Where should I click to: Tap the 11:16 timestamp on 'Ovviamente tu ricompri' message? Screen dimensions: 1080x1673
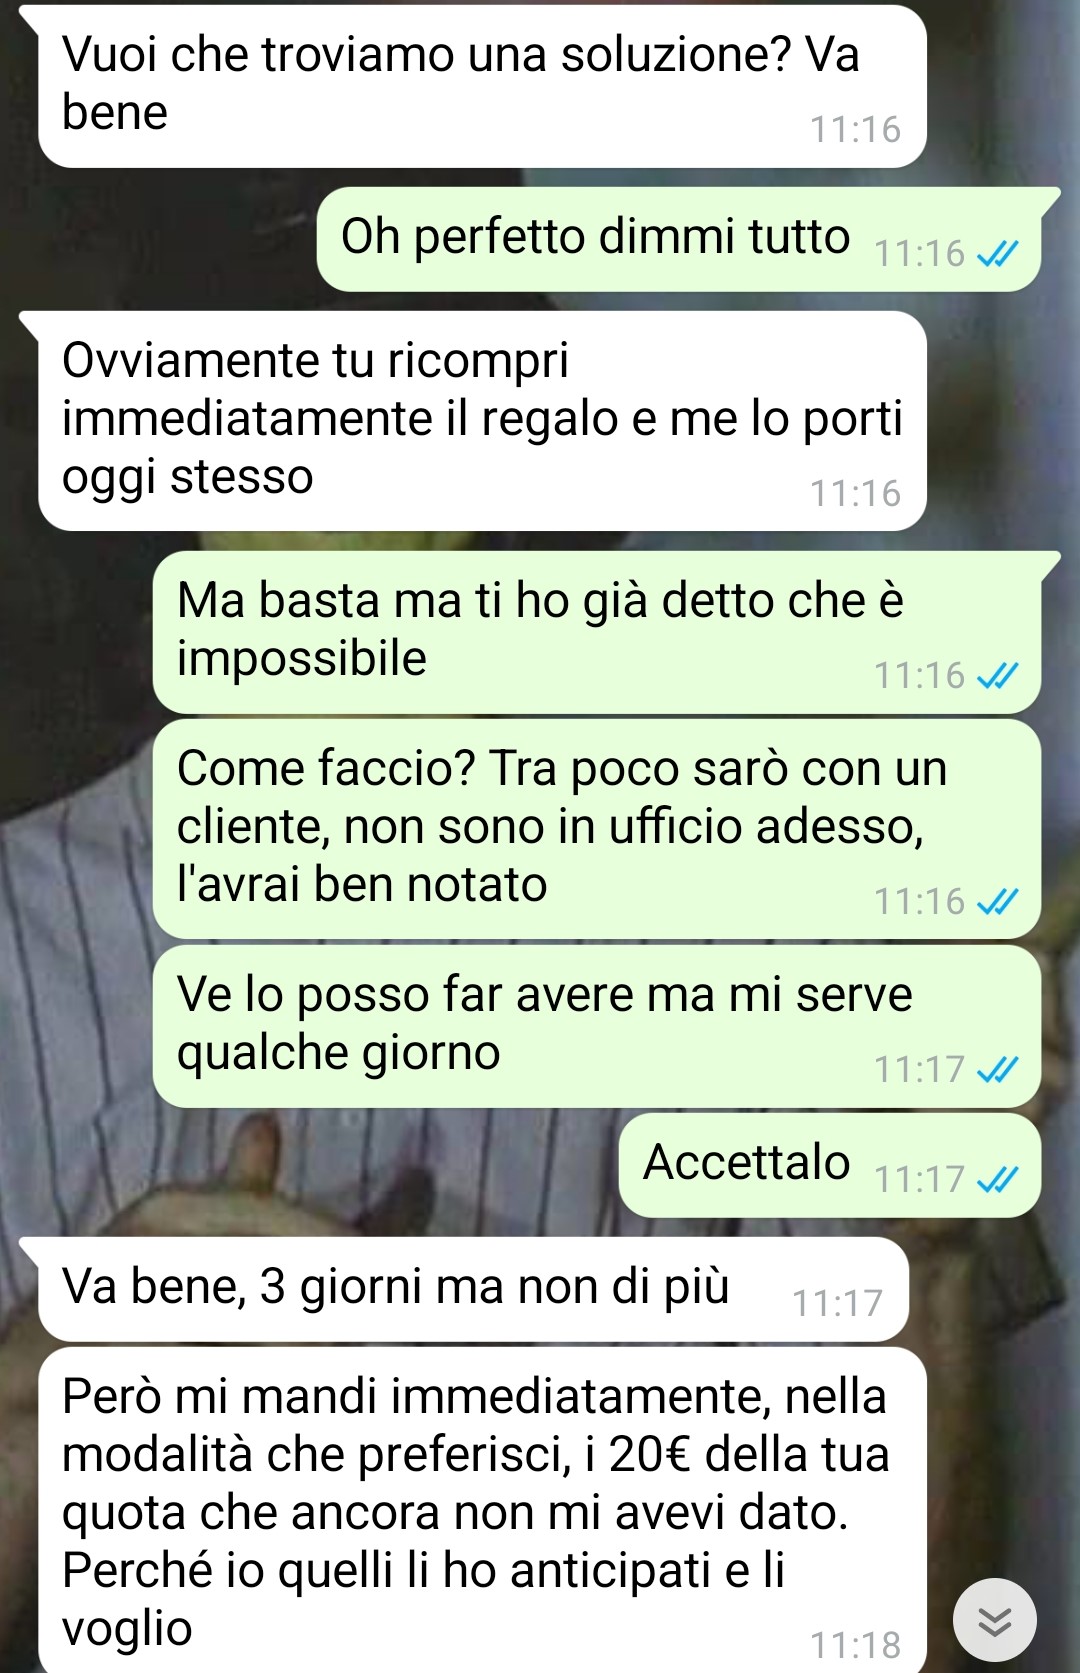tap(855, 494)
